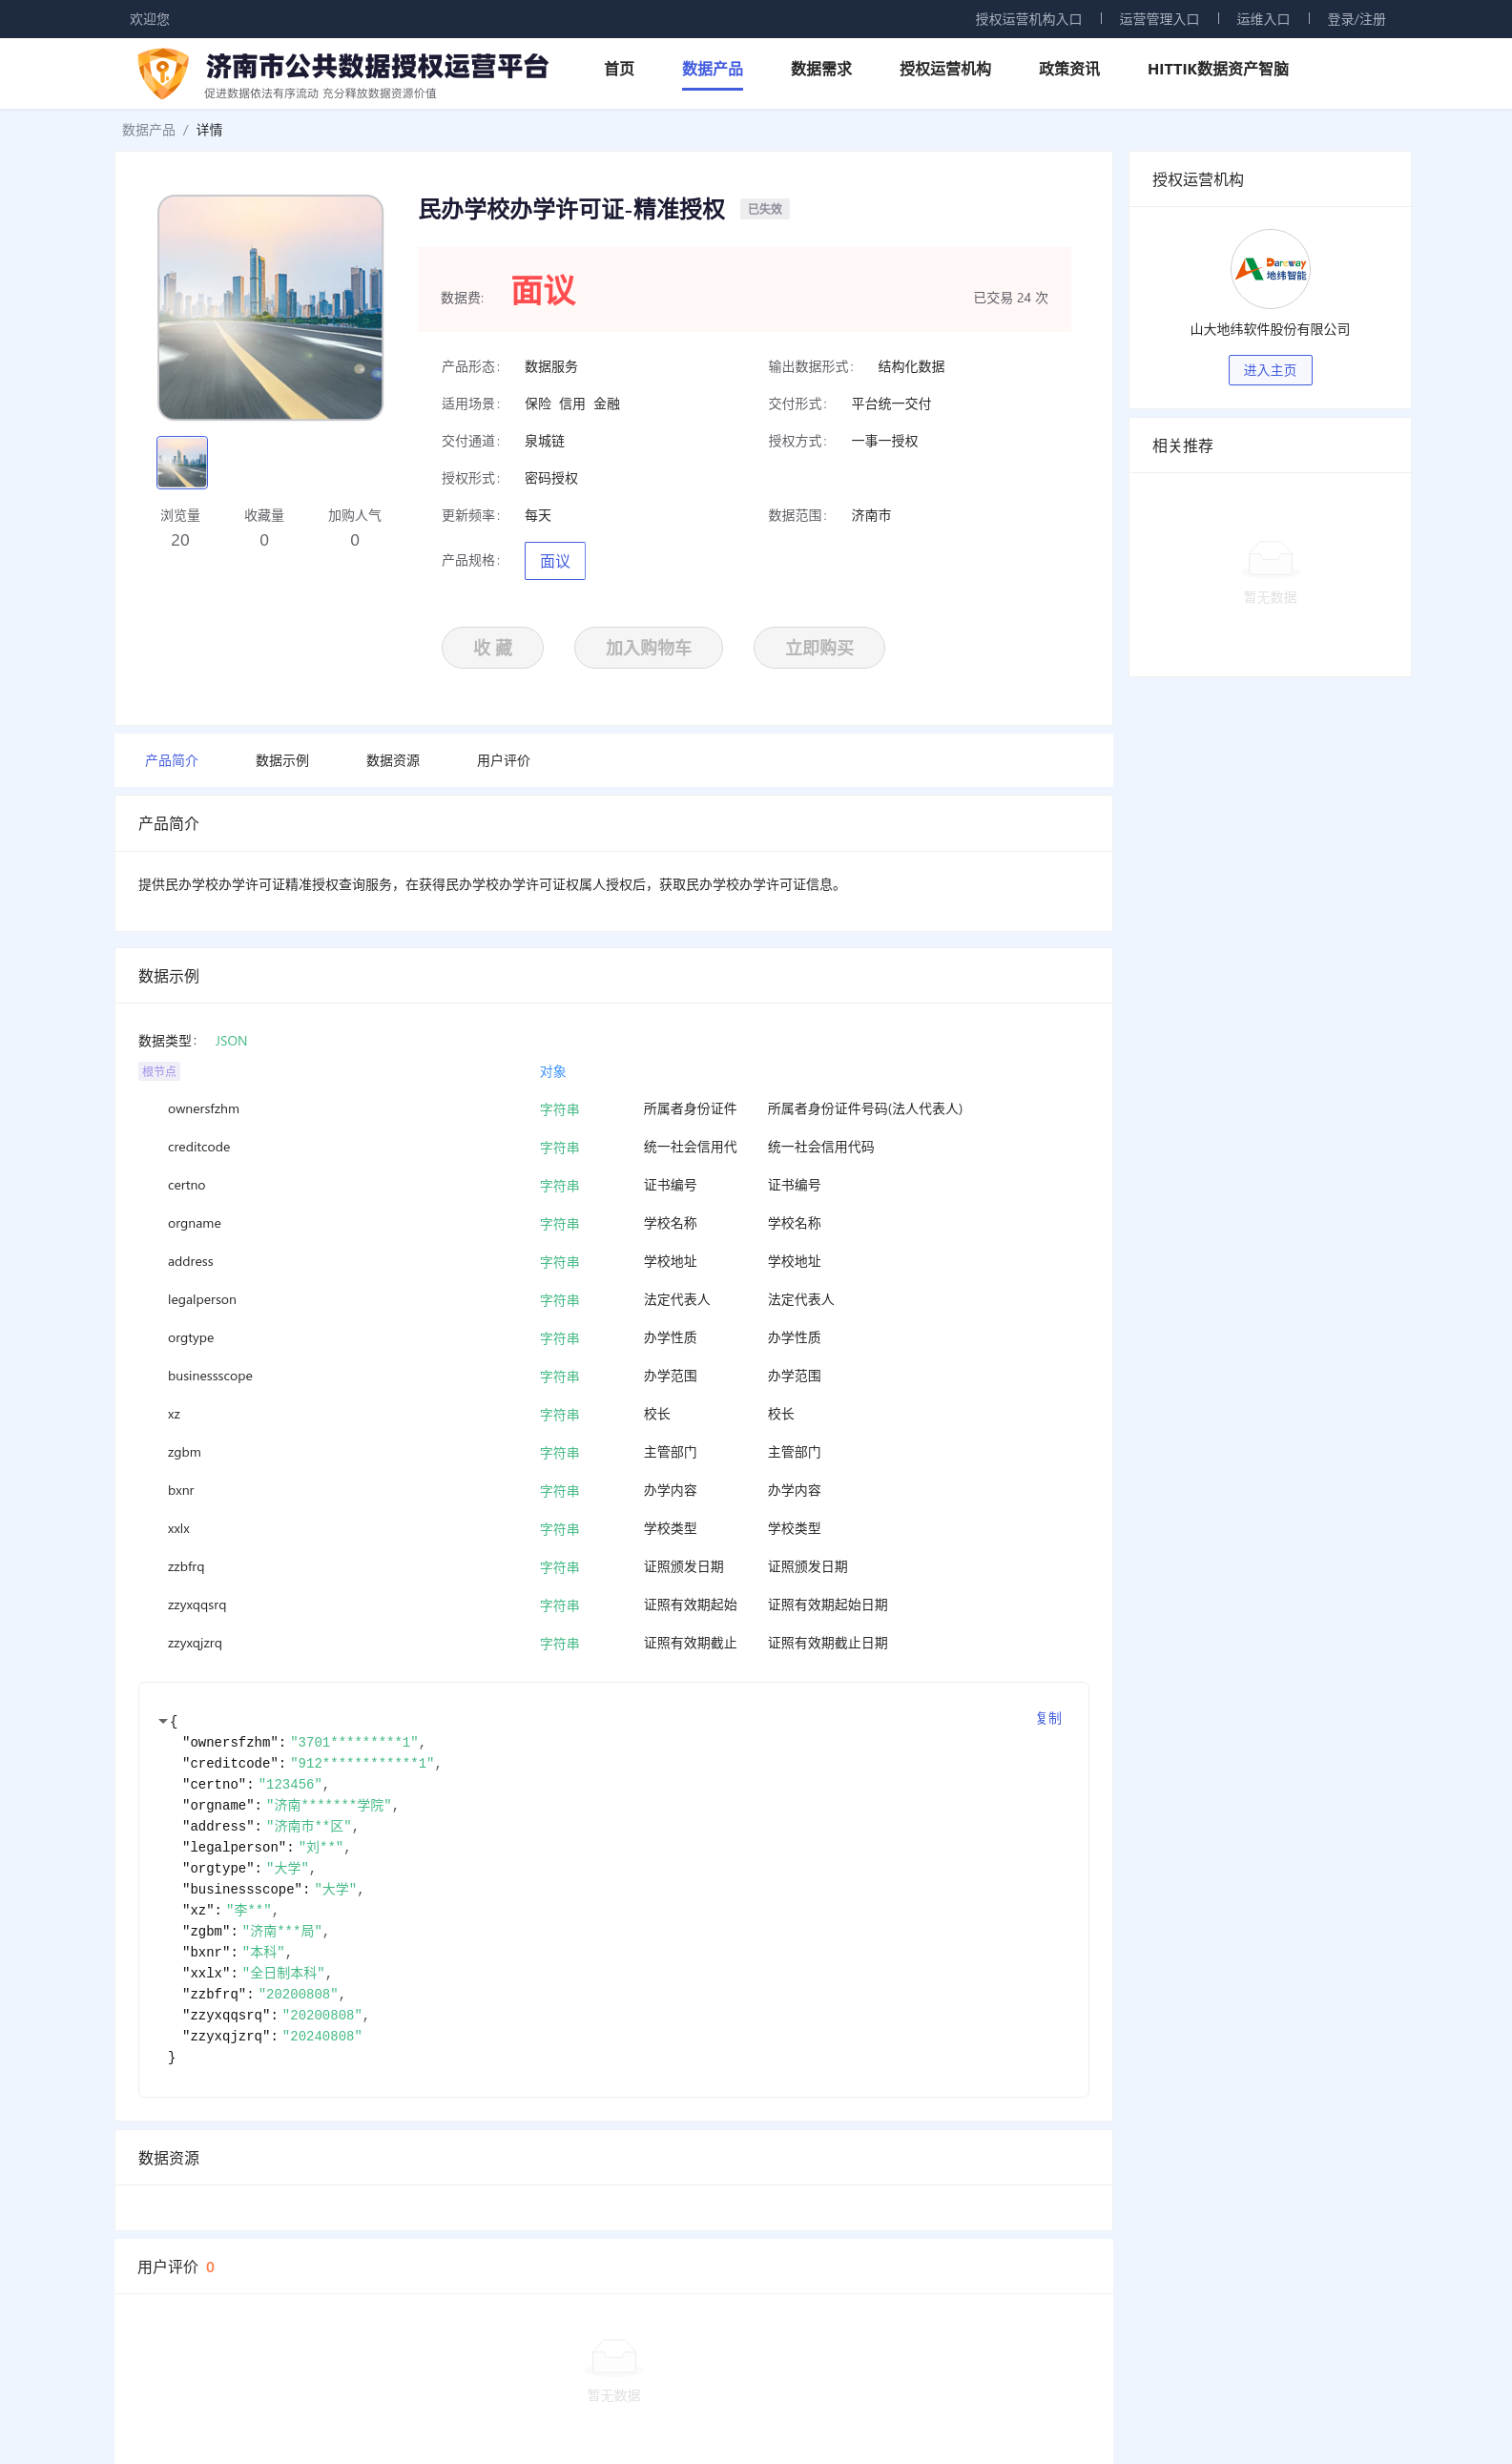Image resolution: width=1512 pixels, height=2464 pixels.
Task: Select the small city thumbnail image
Action: point(182,462)
